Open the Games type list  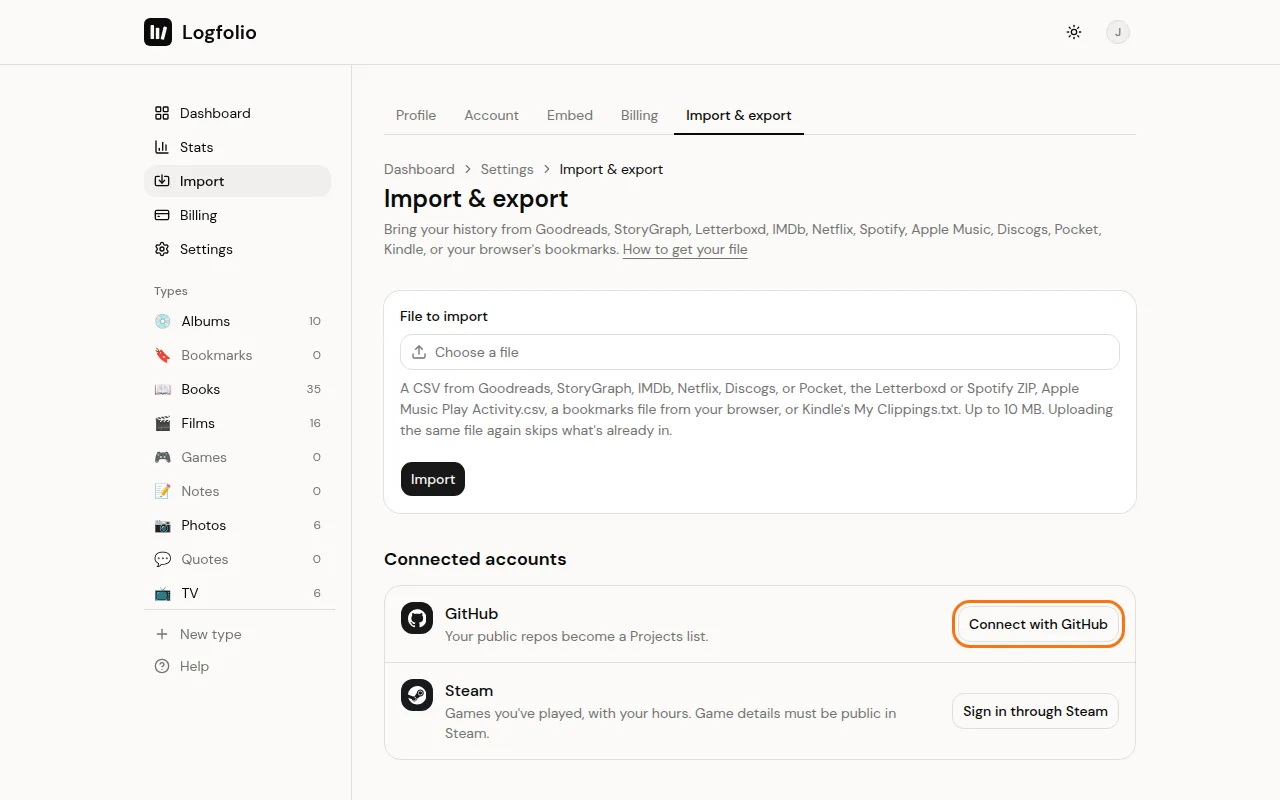(237, 457)
